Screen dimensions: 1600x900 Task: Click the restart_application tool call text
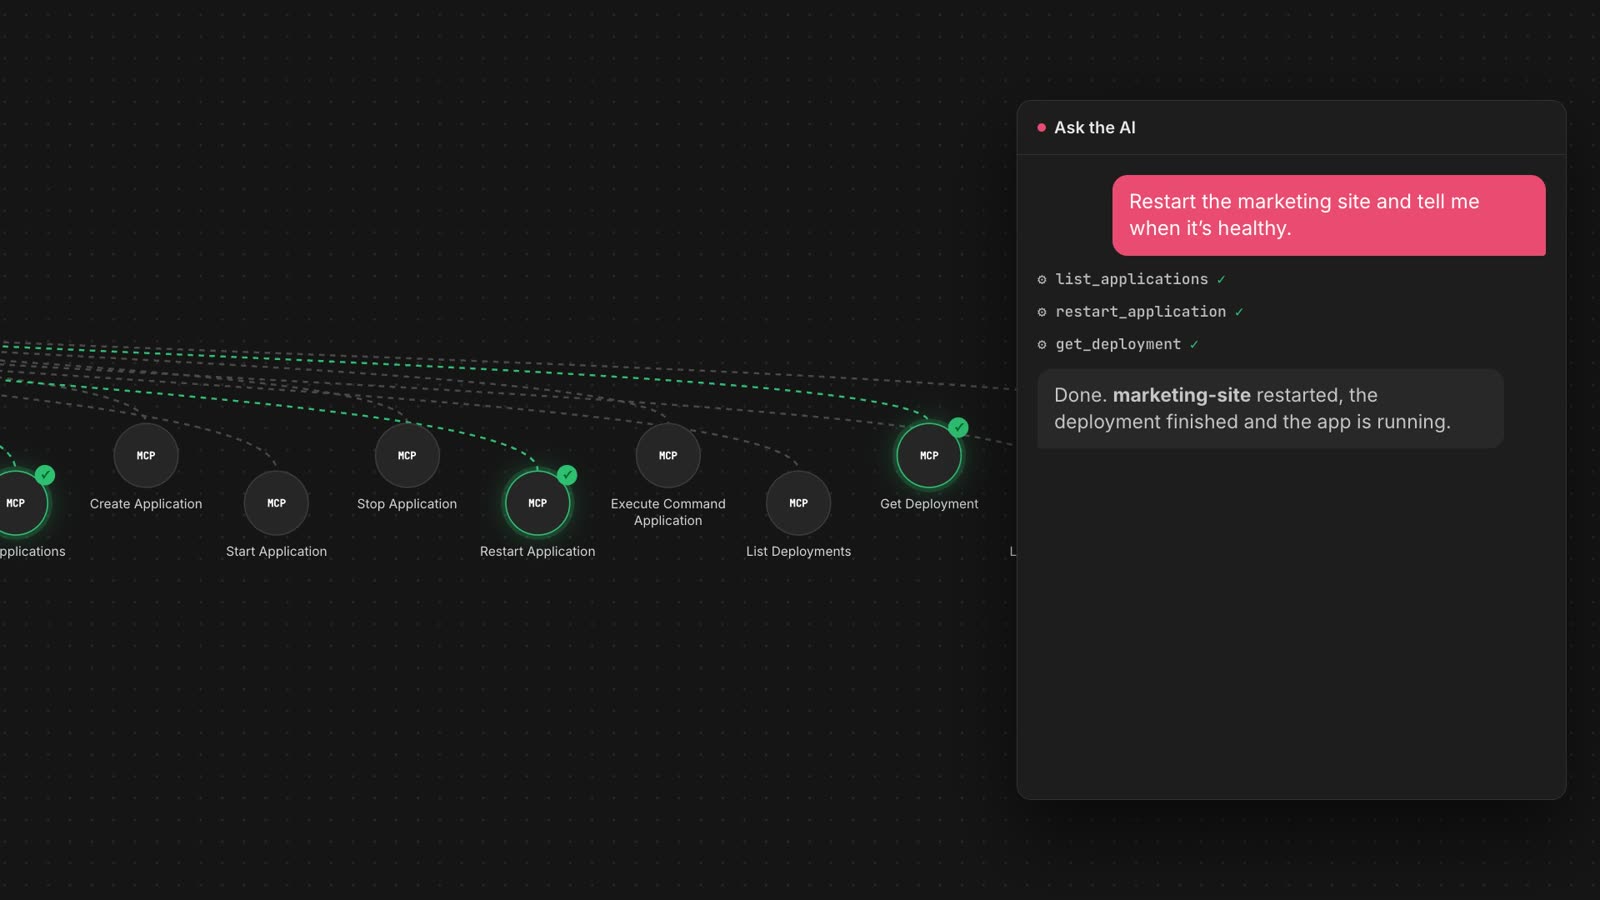[x=1141, y=311]
